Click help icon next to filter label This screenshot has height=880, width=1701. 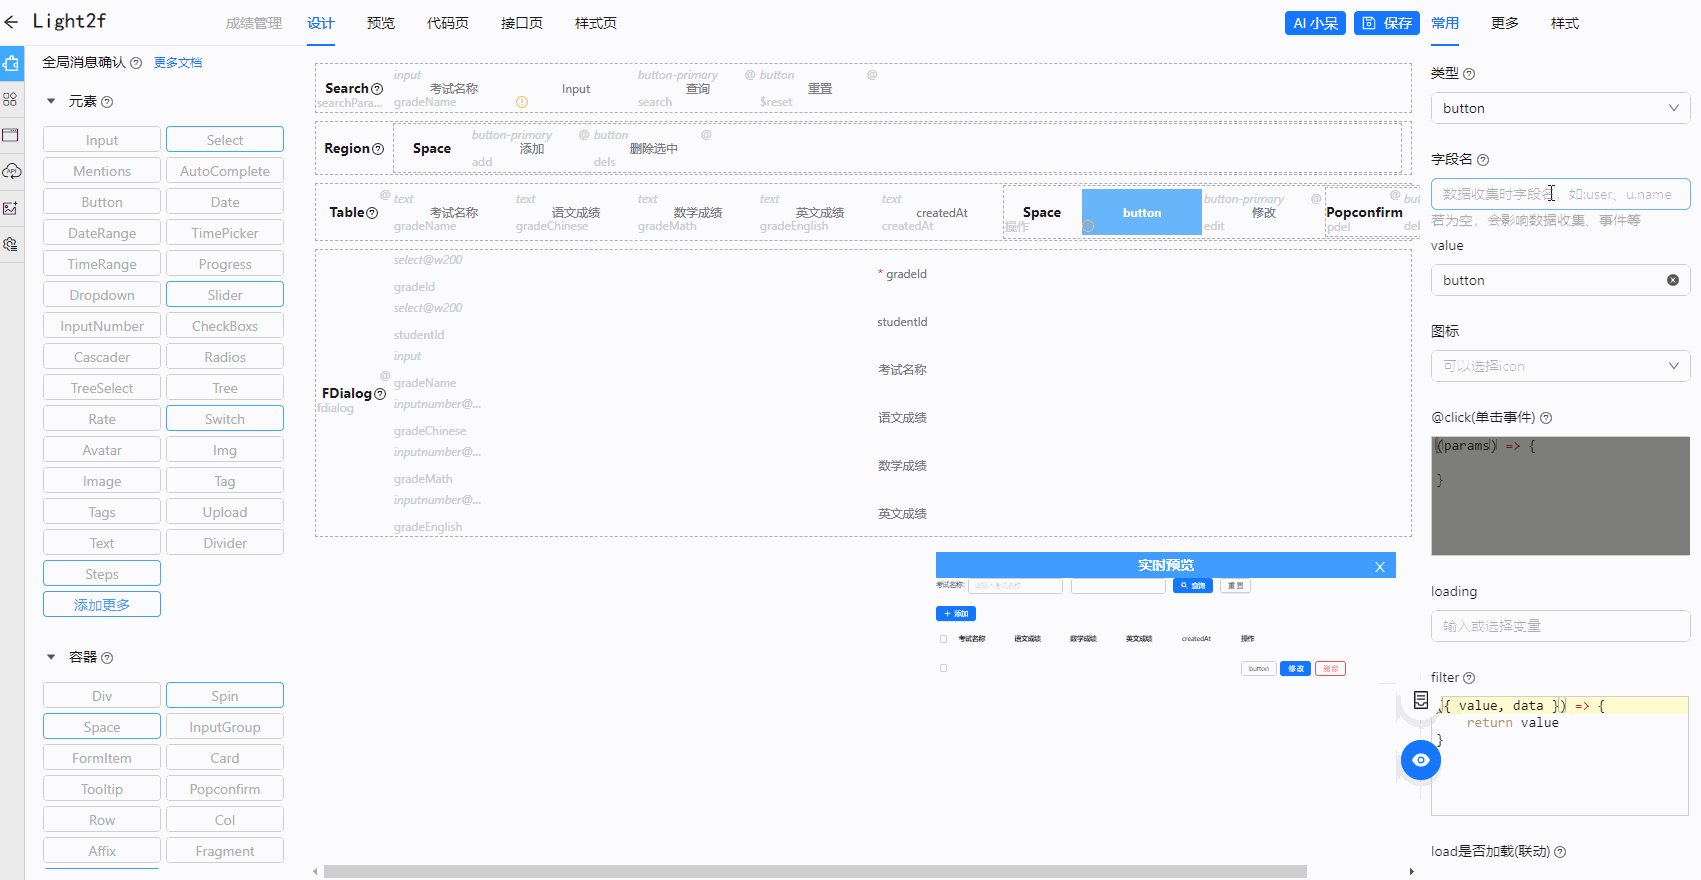coord(1469,678)
